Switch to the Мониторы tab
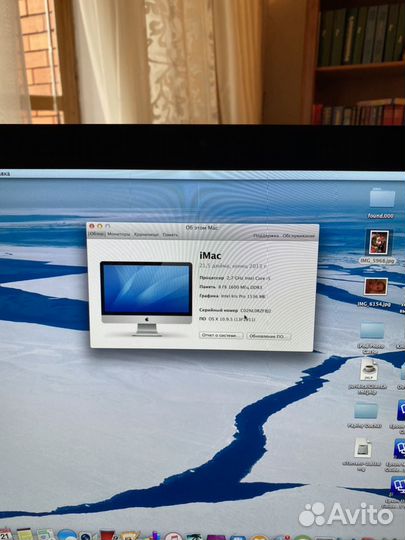The width and height of the screenshot is (405, 540). click(119, 234)
